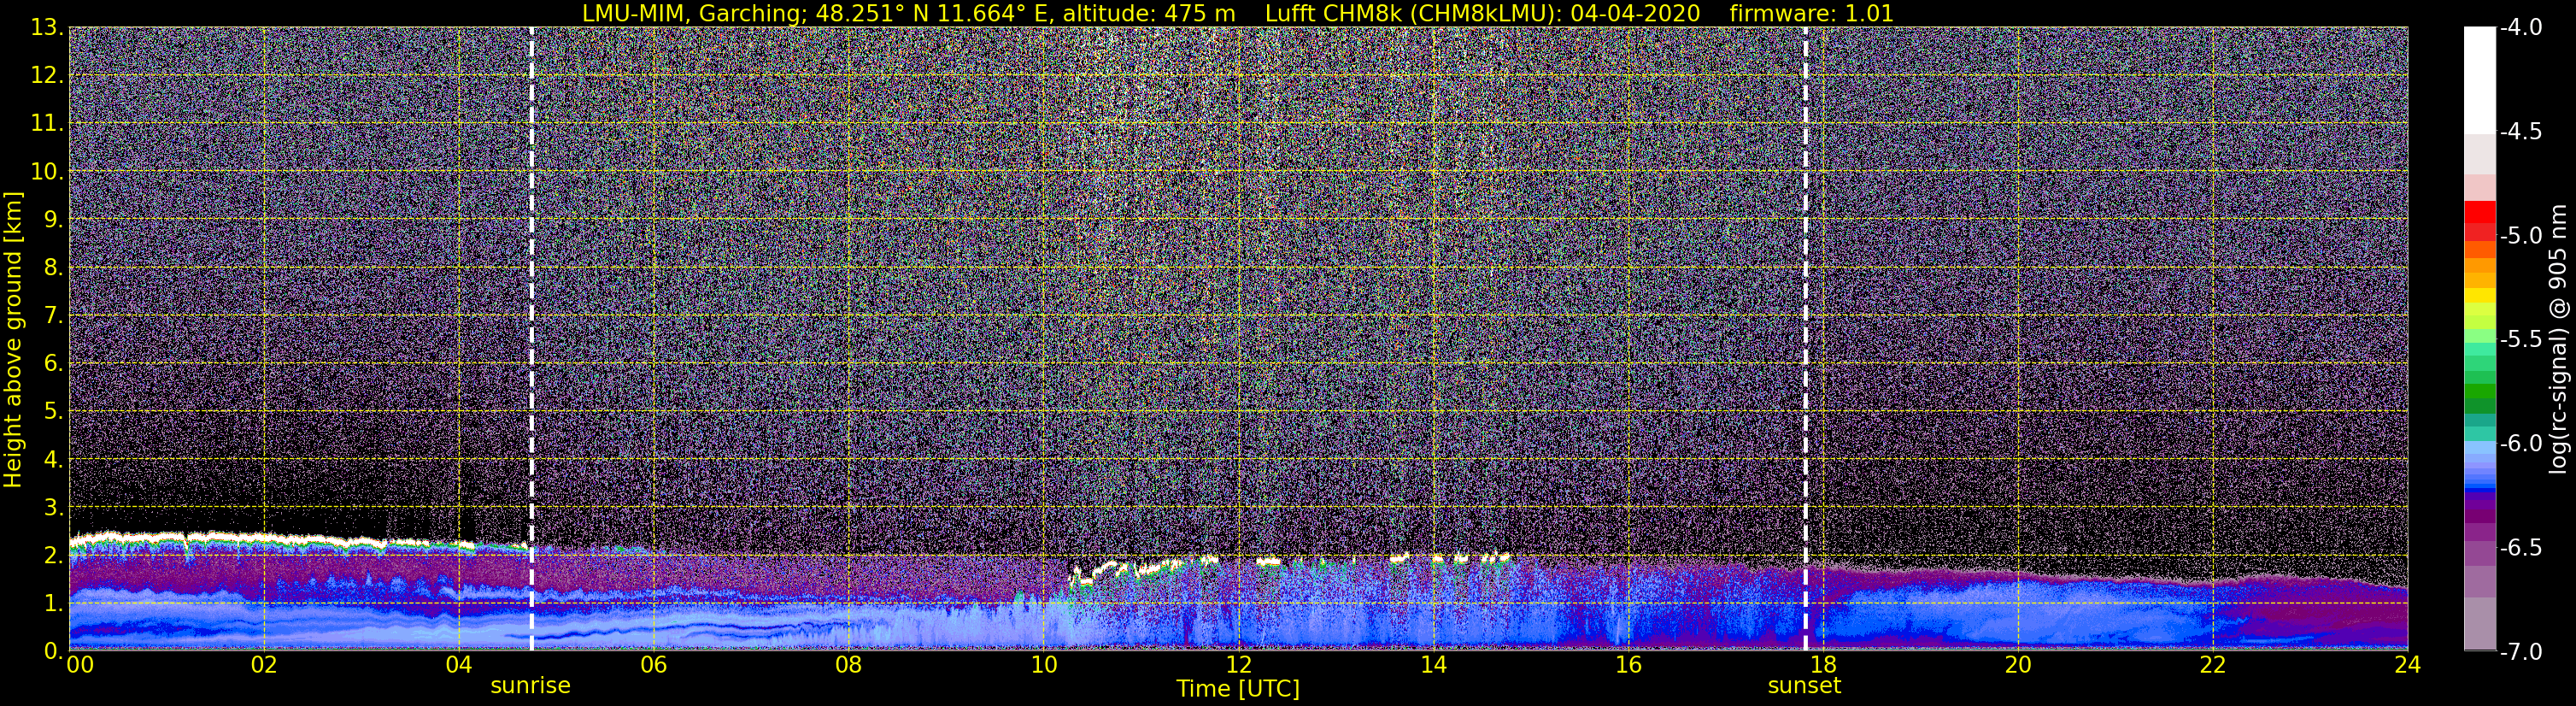Click the '11.' height axis tick label
Screen dimensions: 2576x706
(46, 124)
